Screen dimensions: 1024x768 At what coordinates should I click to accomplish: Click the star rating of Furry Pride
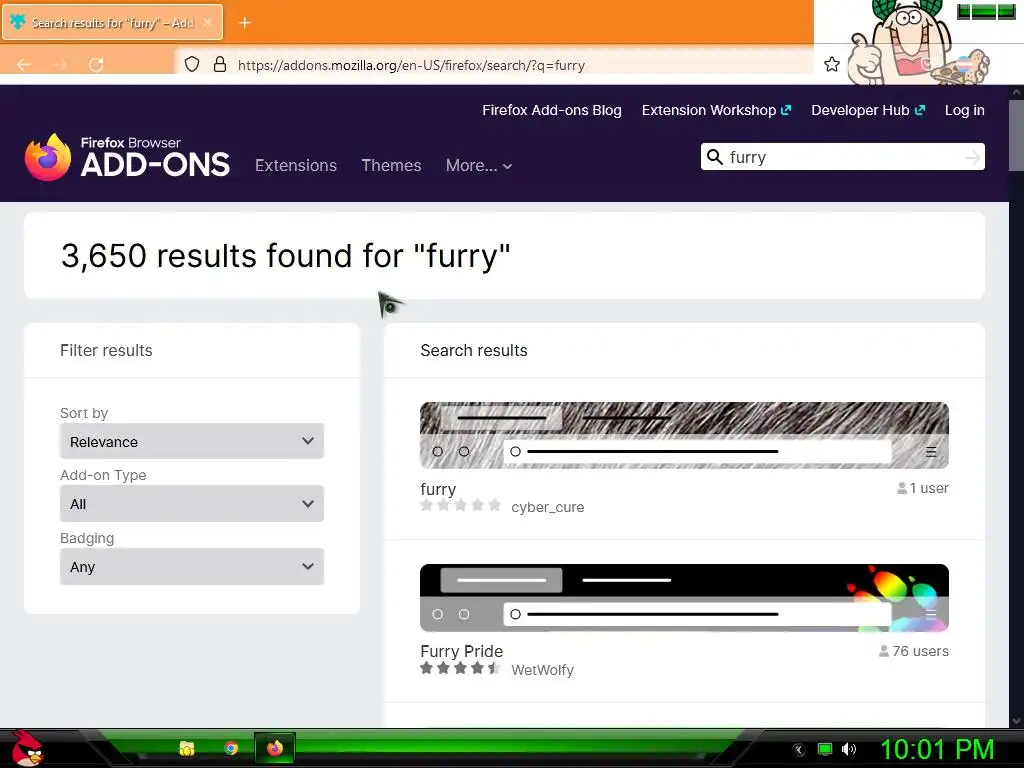coord(460,668)
